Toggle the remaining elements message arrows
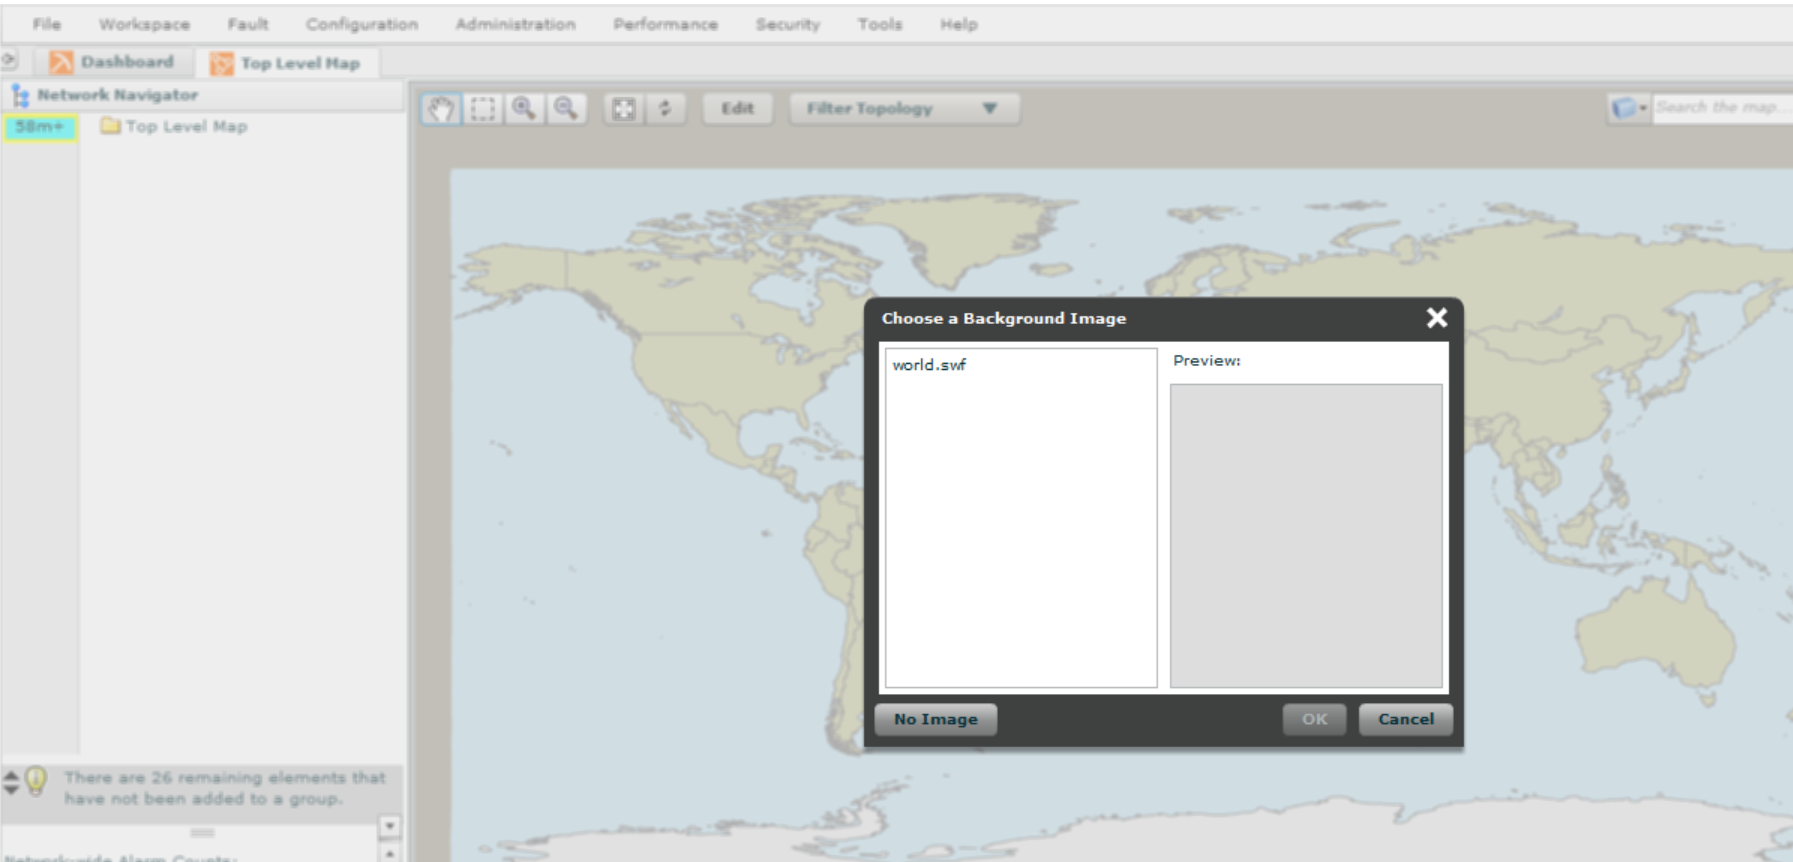Image resolution: width=1793 pixels, height=862 pixels. click(11, 781)
